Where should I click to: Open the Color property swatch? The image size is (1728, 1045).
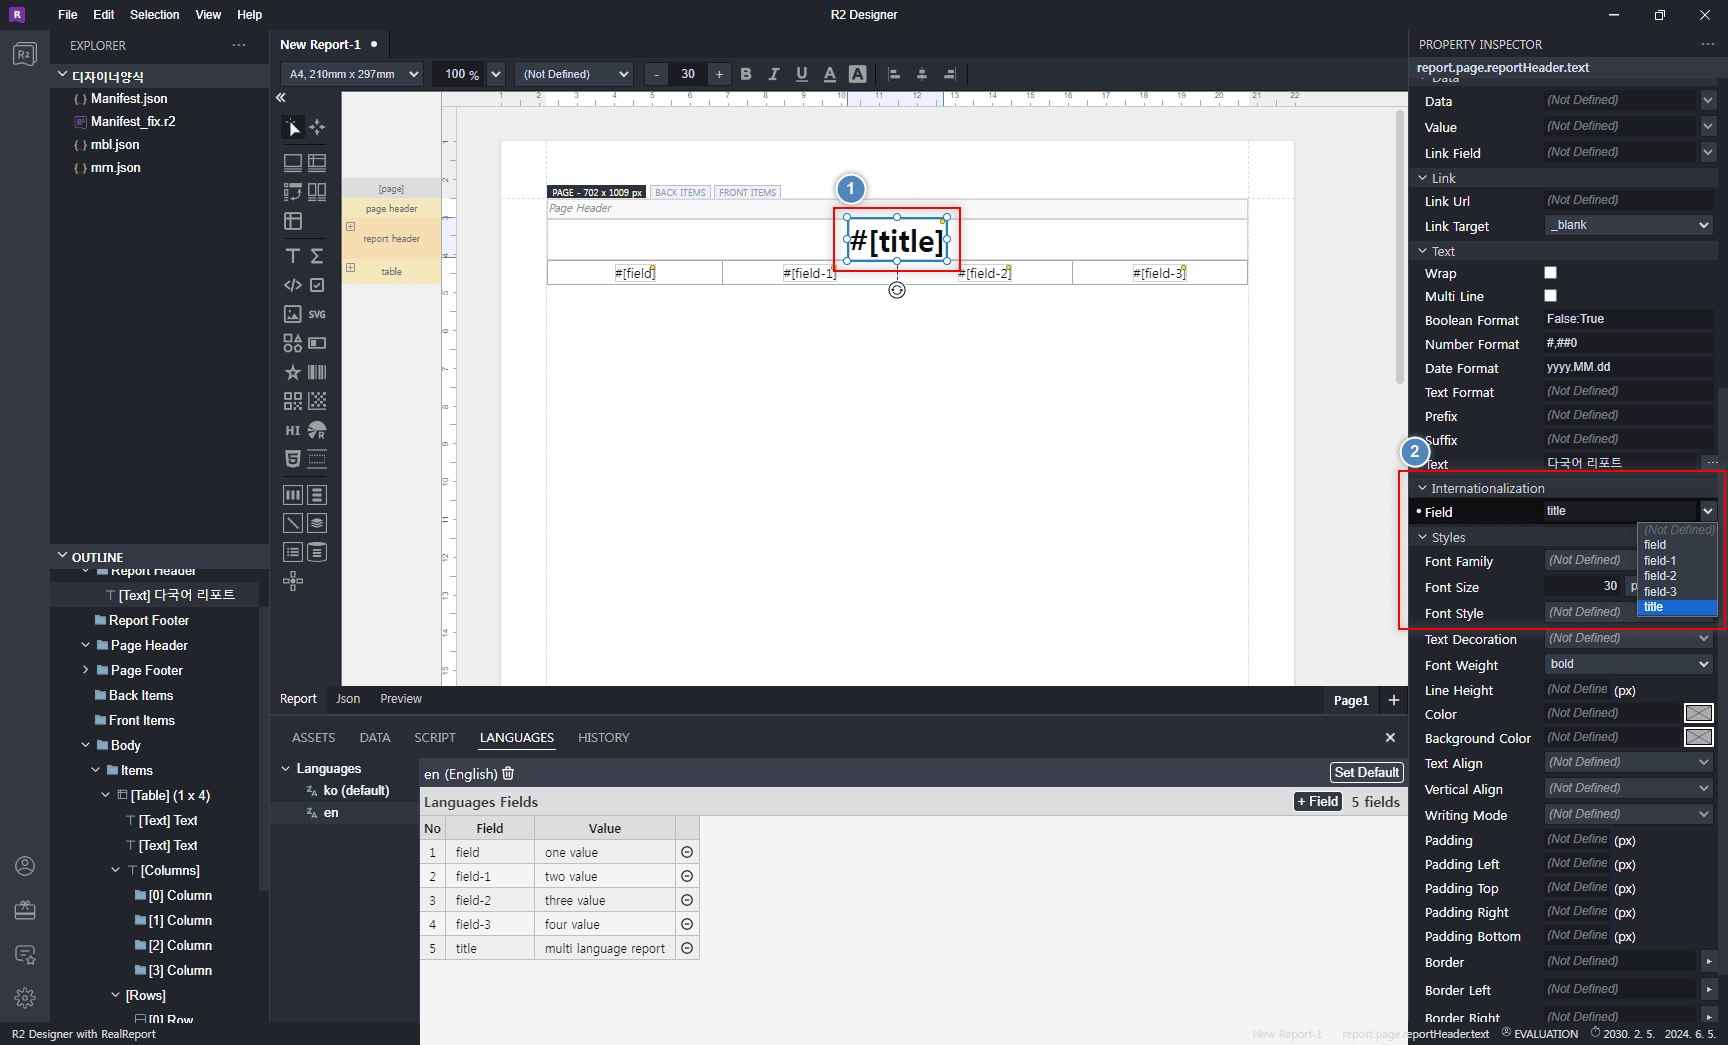point(1698,713)
